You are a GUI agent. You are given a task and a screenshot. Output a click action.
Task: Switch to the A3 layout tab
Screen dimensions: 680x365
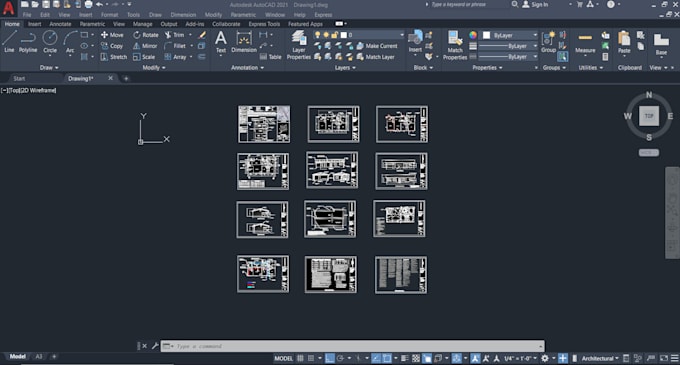(39, 356)
